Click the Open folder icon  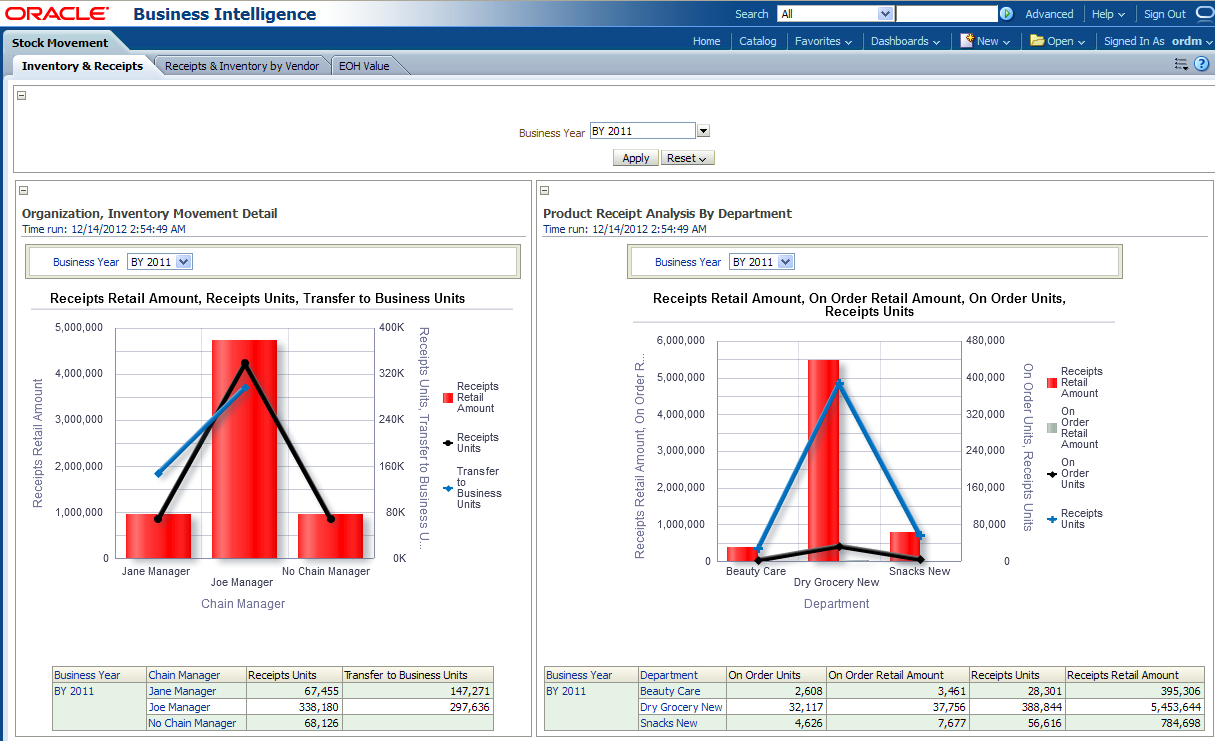point(1037,41)
